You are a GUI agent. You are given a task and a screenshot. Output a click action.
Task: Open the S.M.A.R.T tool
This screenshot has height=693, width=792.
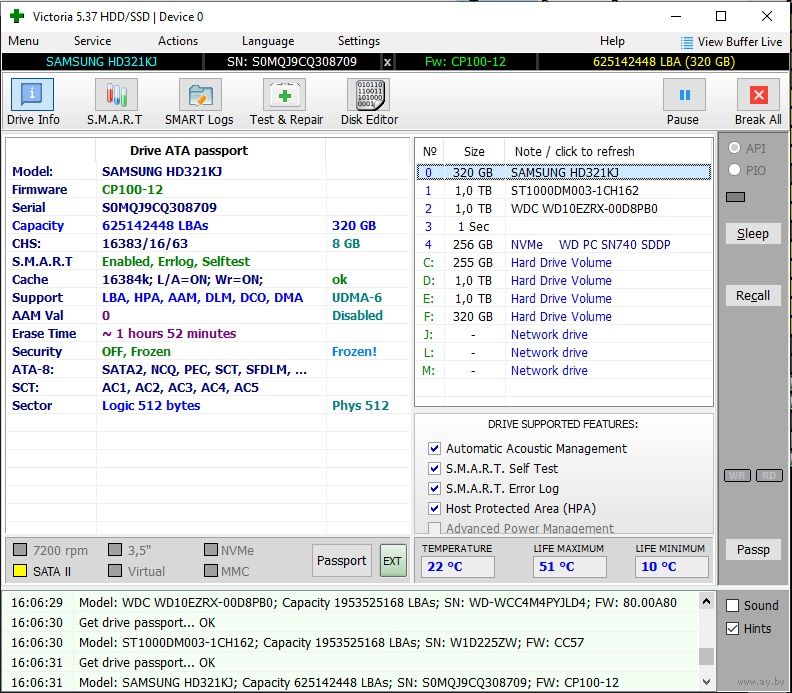click(115, 102)
